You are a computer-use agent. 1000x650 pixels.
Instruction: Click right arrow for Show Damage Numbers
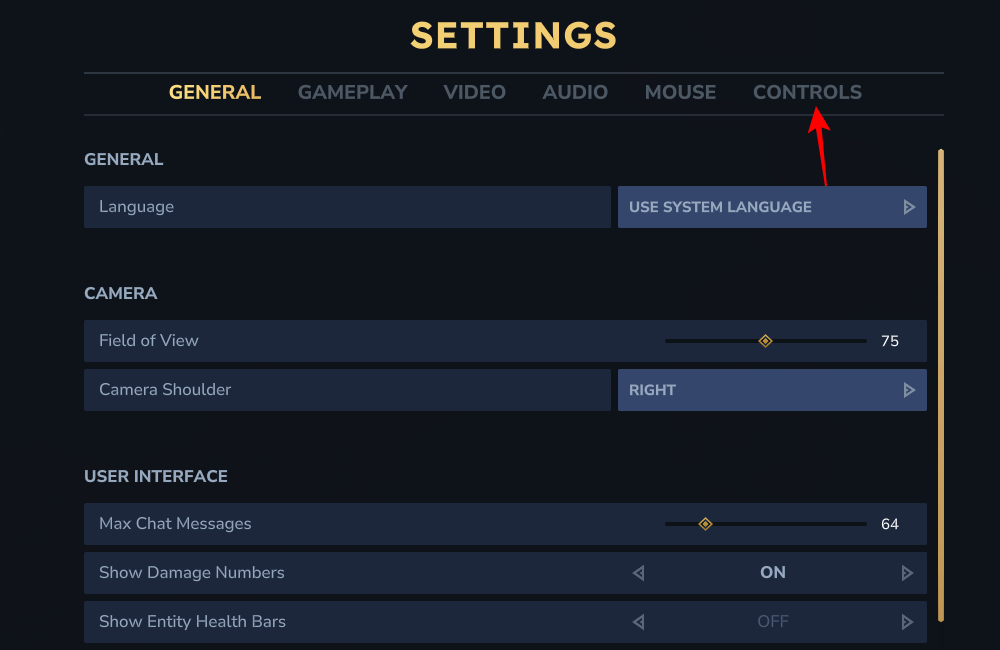907,573
